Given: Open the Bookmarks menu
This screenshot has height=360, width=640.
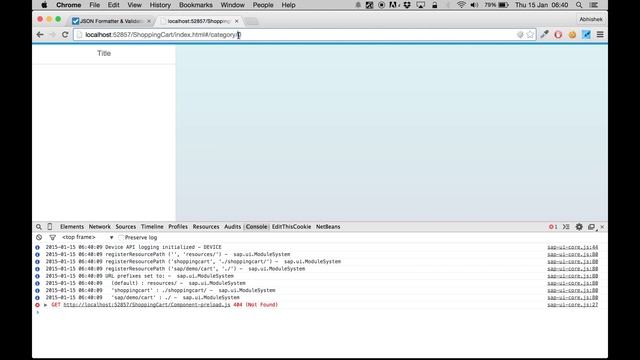Looking at the screenshot, I should pos(196,5).
